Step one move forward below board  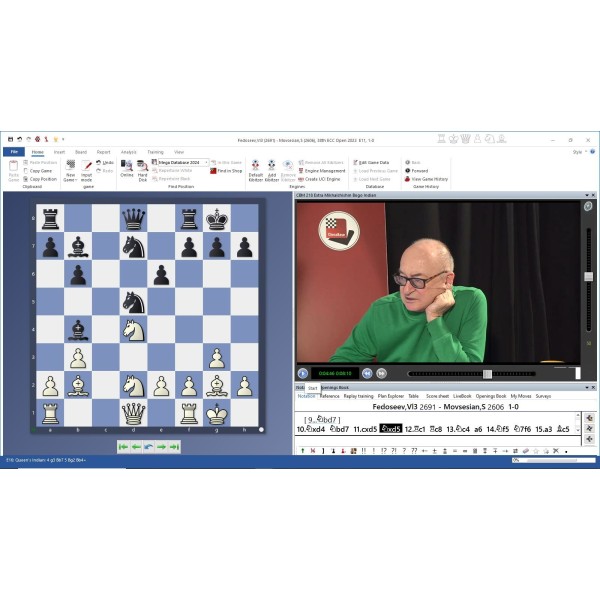[161, 447]
